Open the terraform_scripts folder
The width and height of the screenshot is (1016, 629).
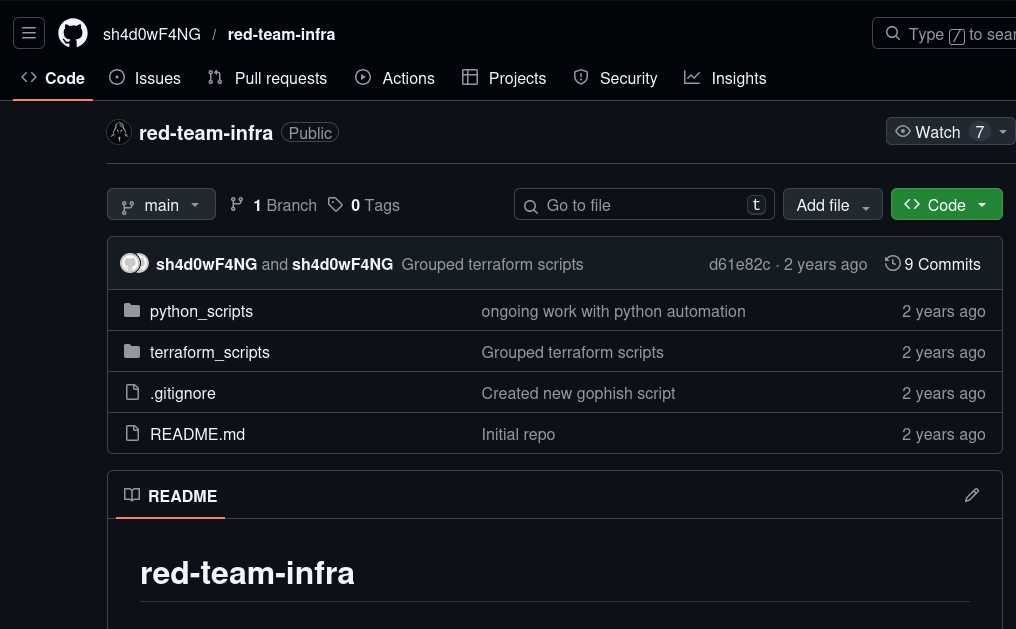(x=210, y=352)
